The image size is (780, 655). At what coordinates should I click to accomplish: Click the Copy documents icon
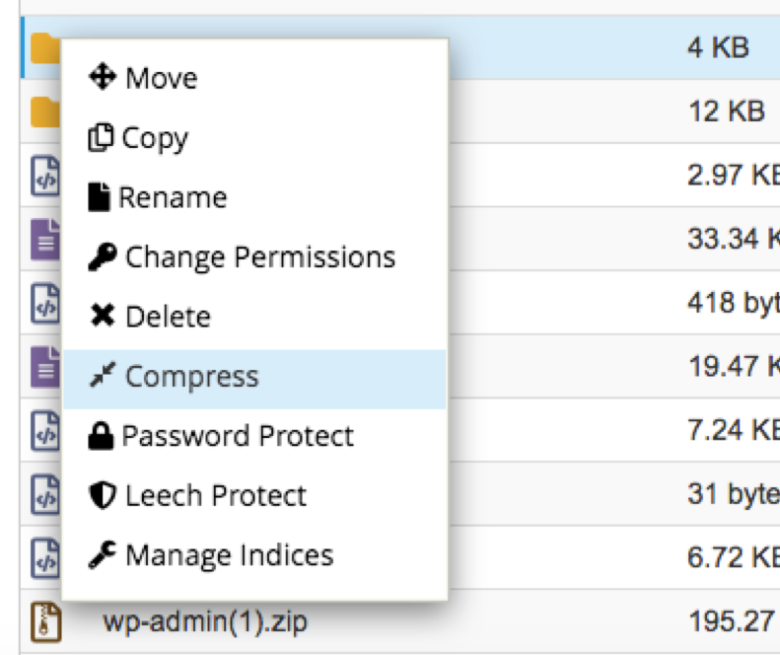pos(101,137)
